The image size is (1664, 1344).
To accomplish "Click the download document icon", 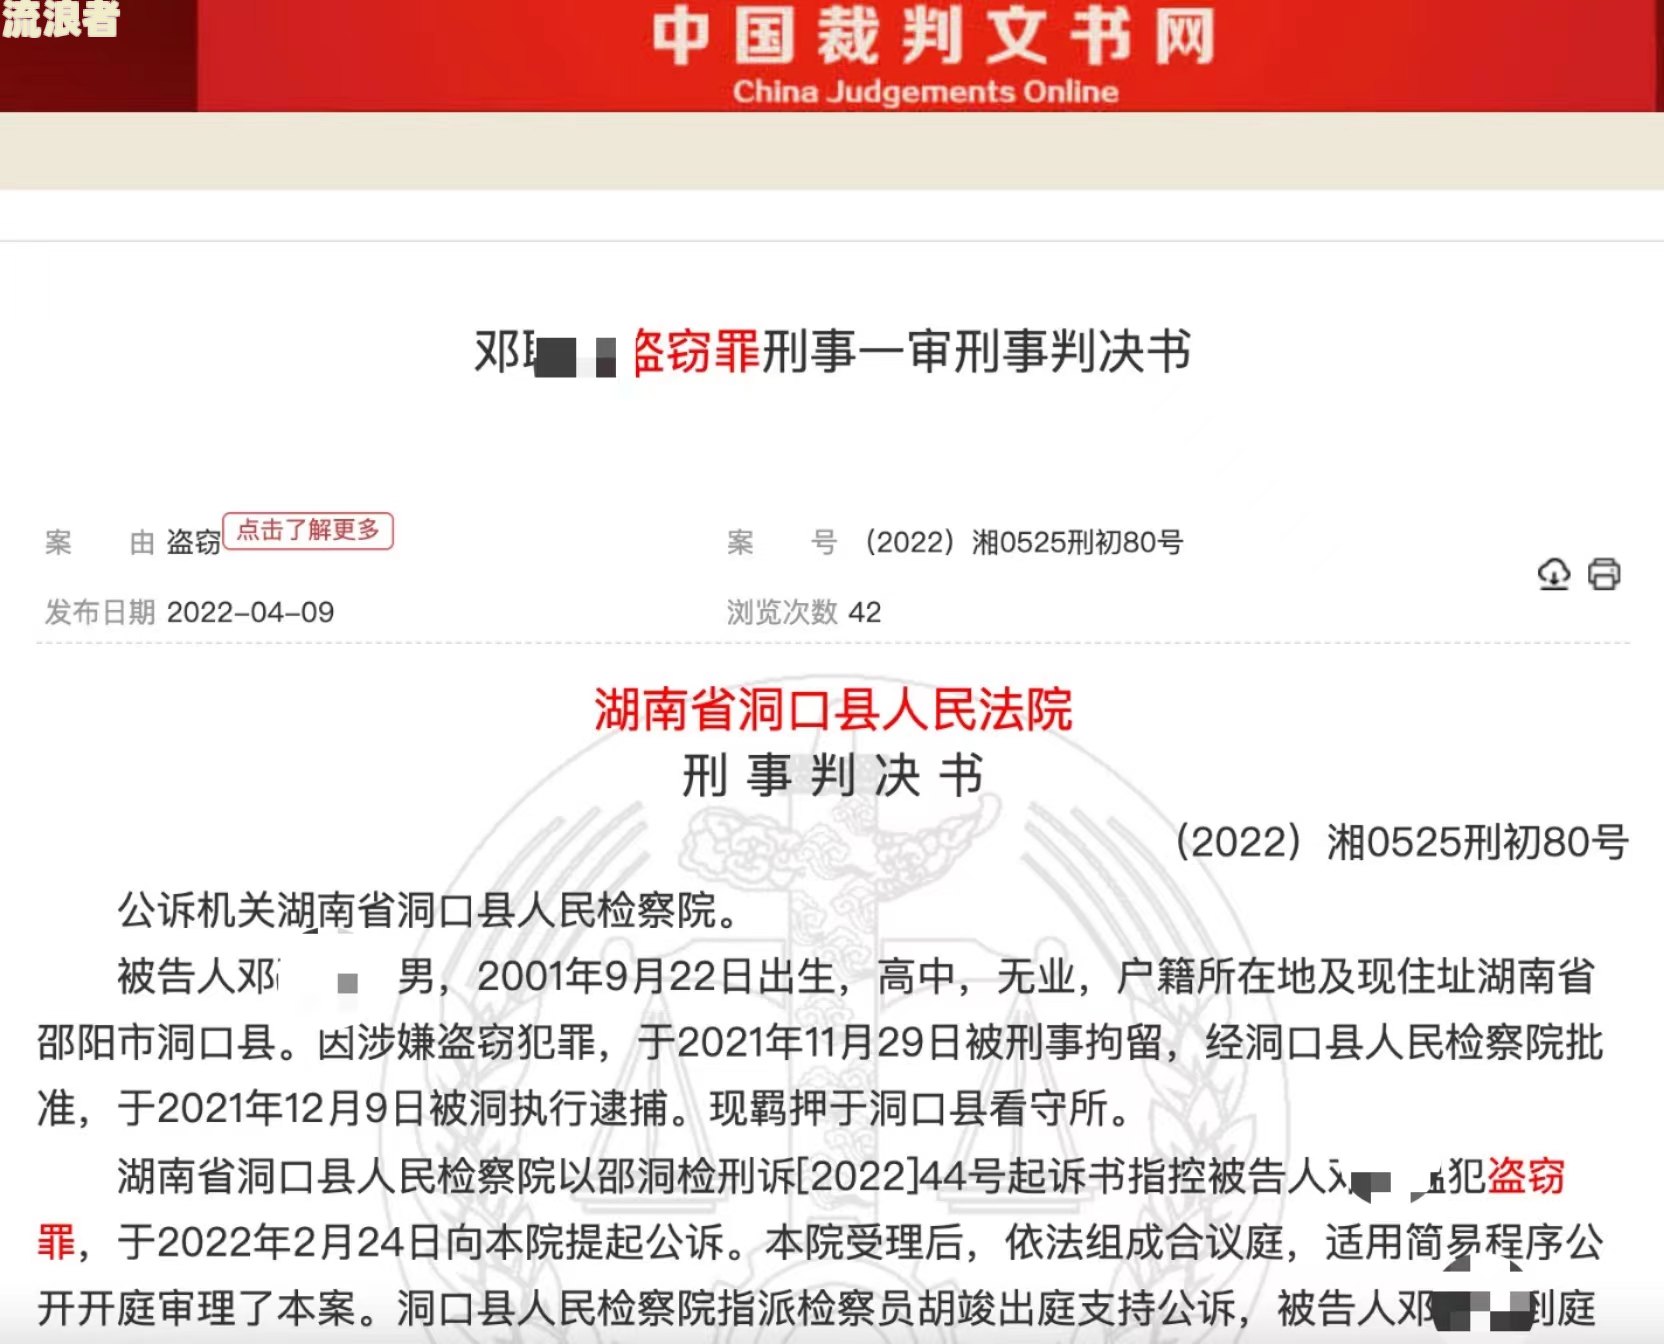I will (1553, 574).
